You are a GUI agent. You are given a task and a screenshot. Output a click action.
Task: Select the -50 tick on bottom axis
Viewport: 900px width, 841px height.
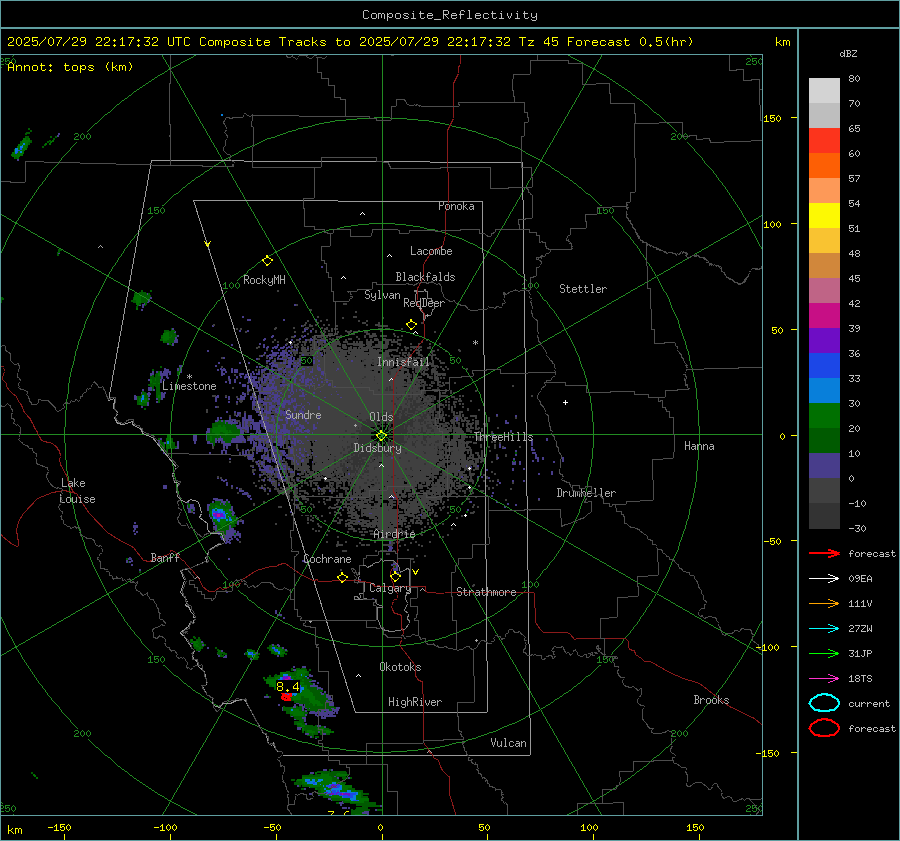coord(272,827)
